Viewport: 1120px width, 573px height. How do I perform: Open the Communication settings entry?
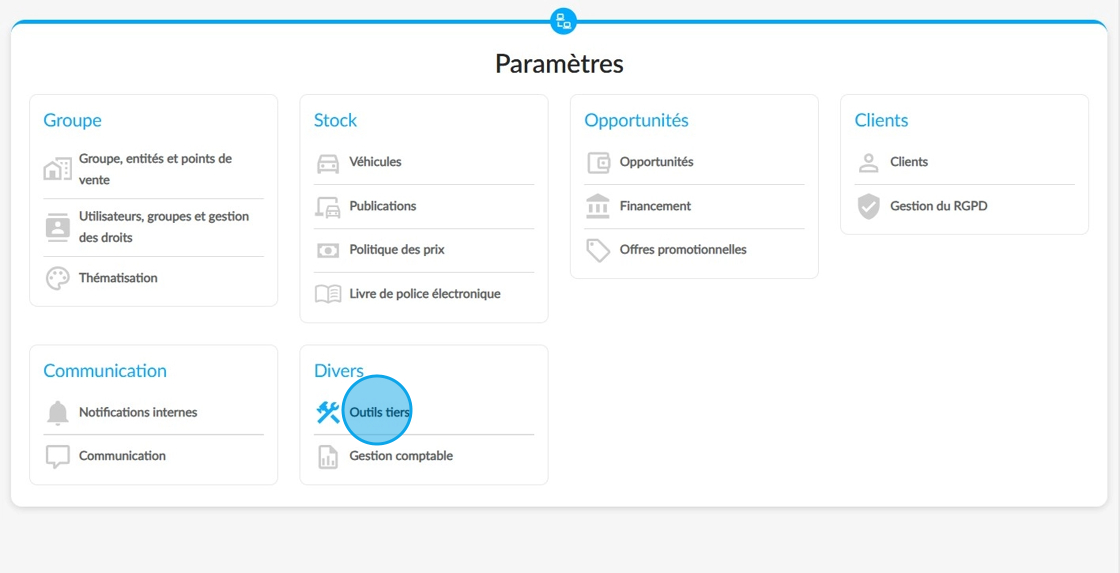point(122,456)
